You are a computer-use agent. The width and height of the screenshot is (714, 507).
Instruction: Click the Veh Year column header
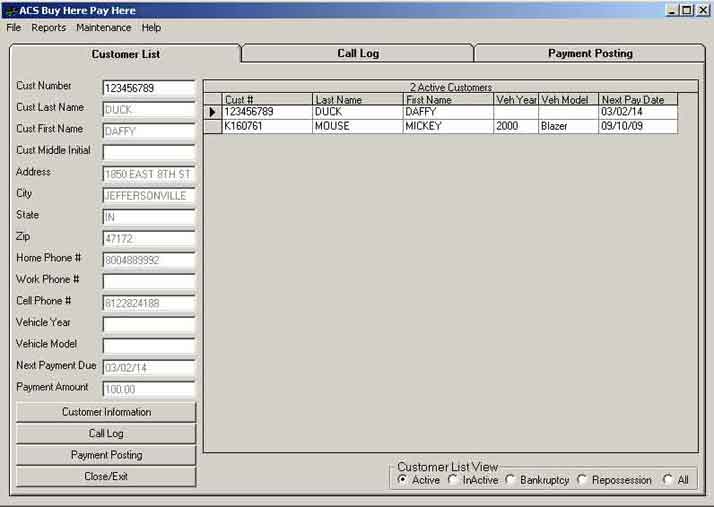tap(516, 99)
